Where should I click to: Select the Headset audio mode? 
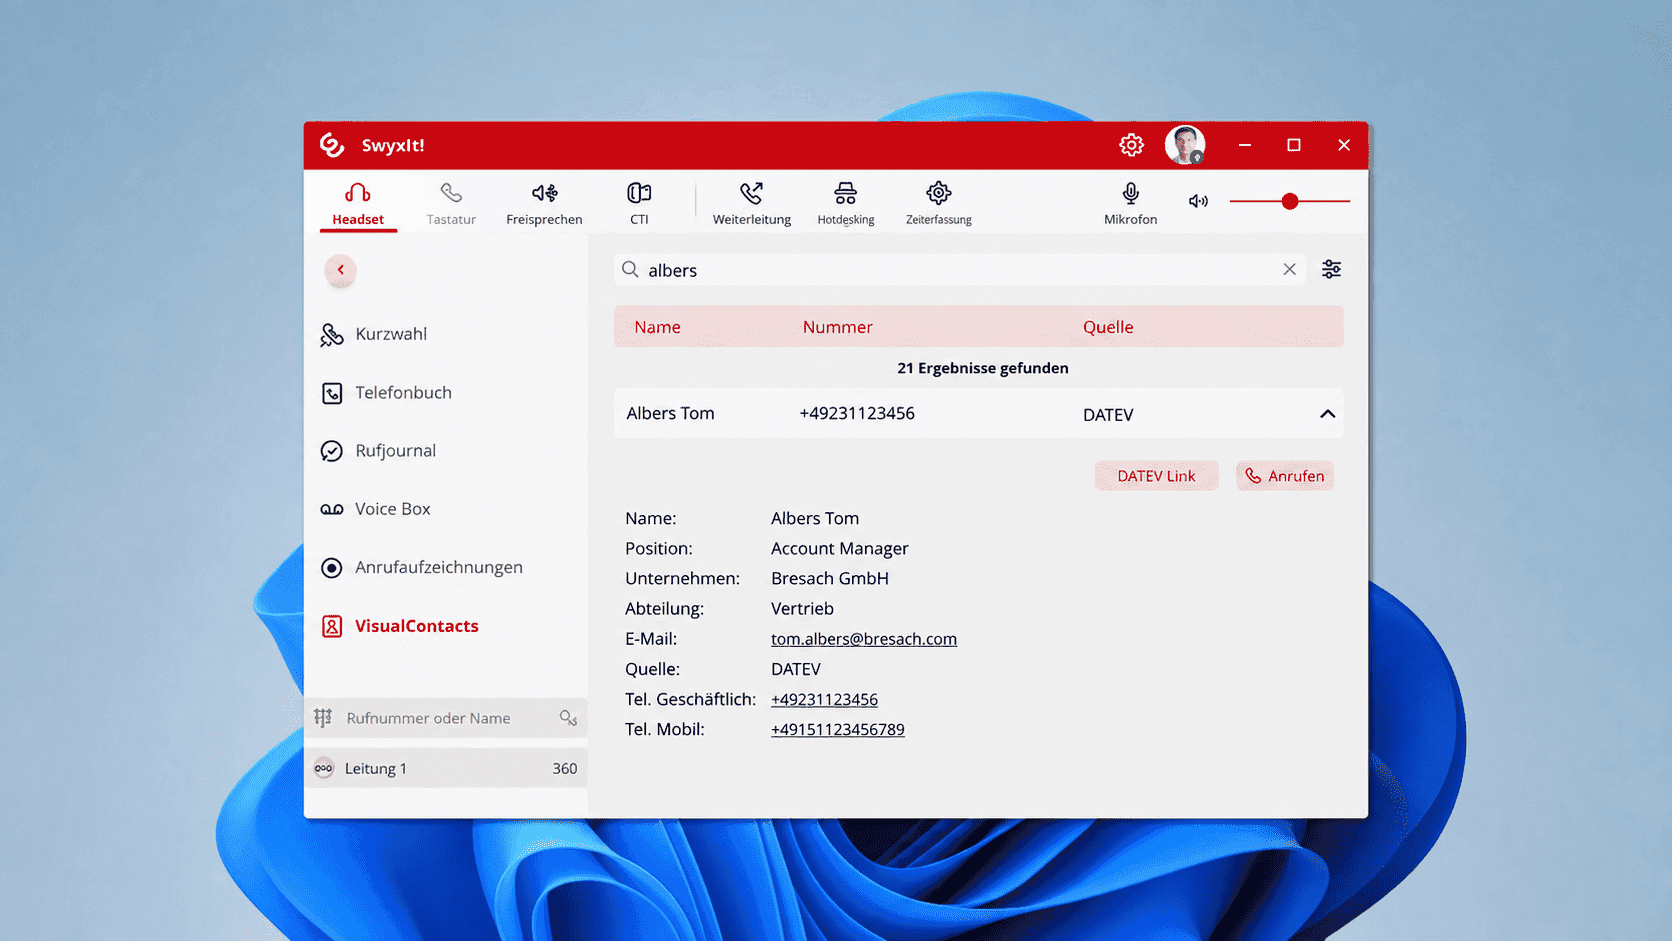pos(358,204)
